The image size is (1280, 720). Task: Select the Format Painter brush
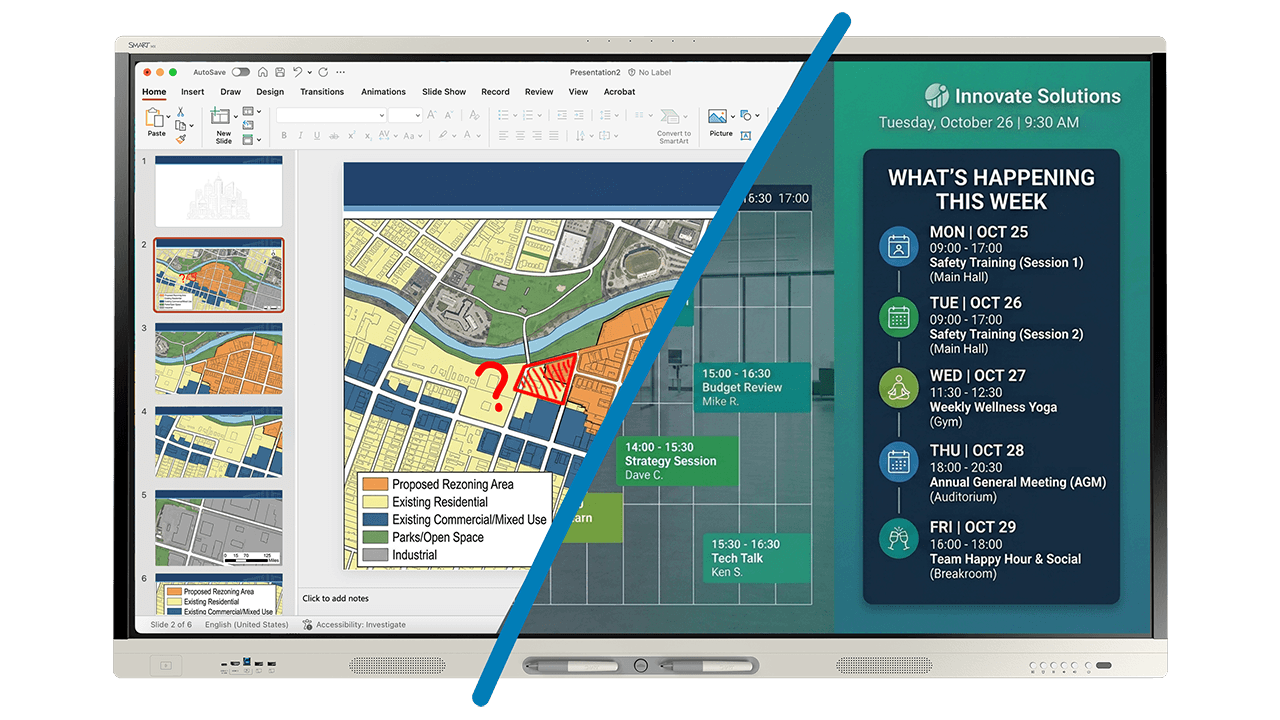coord(181,139)
